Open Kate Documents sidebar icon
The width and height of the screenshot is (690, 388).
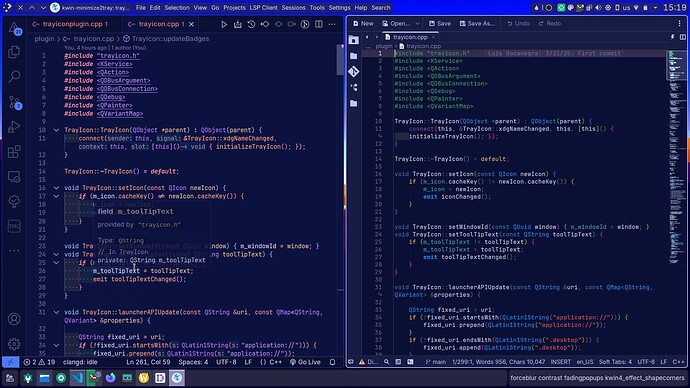tap(354, 40)
